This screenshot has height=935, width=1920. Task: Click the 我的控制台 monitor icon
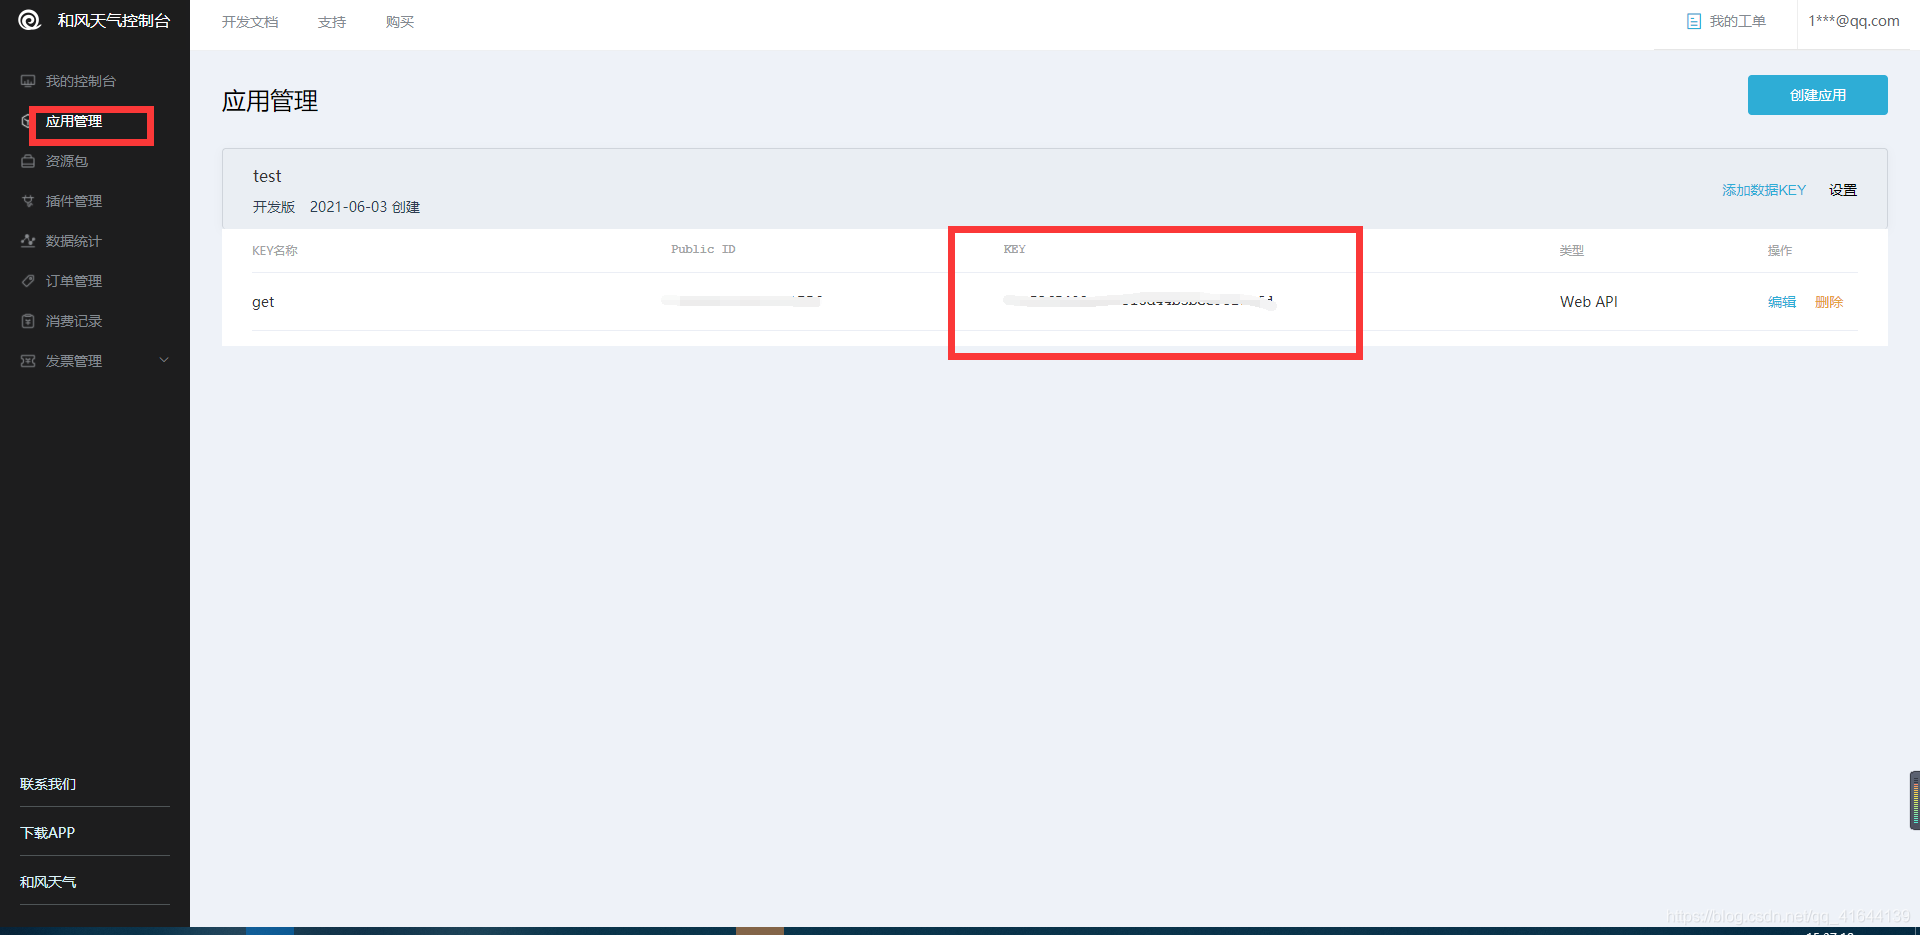click(x=28, y=81)
